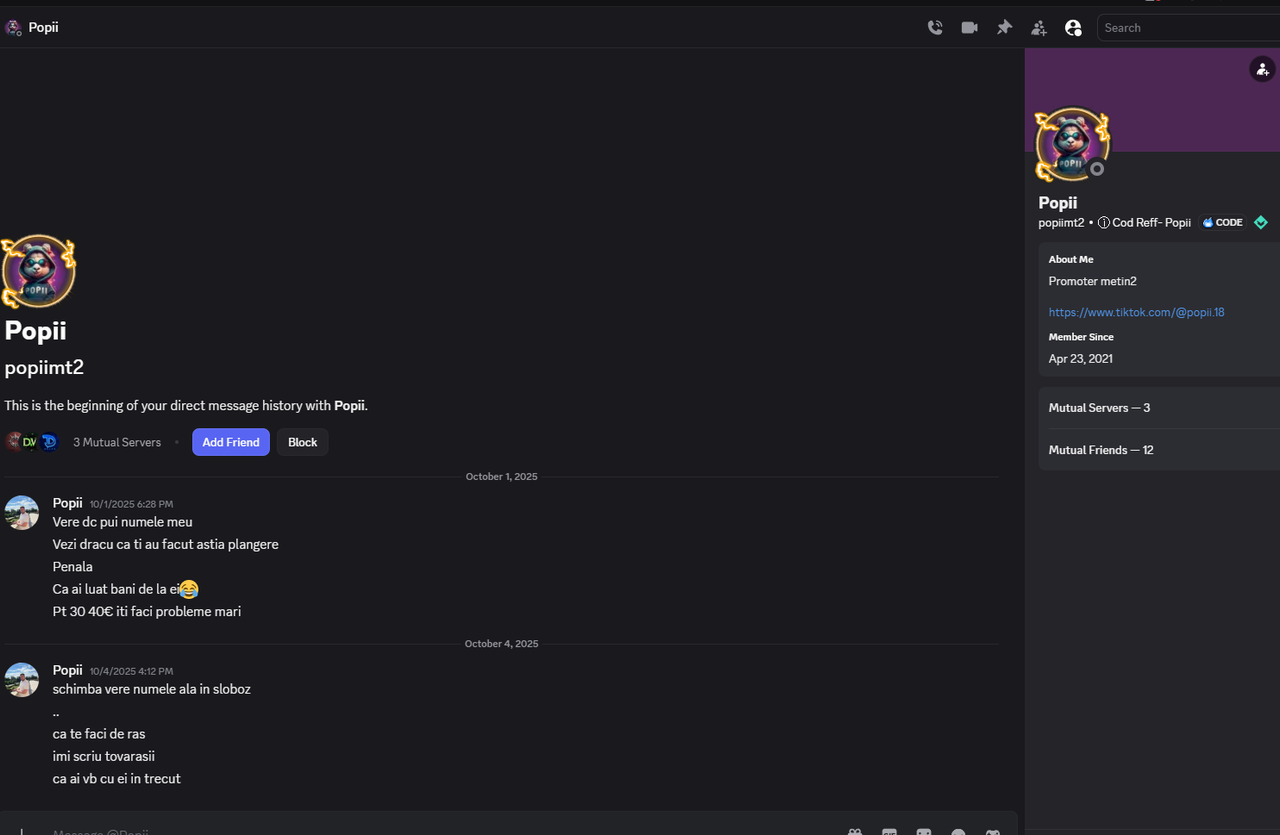Click the Popii author name on the October 4 message
This screenshot has width=1280, height=835.
coord(67,670)
